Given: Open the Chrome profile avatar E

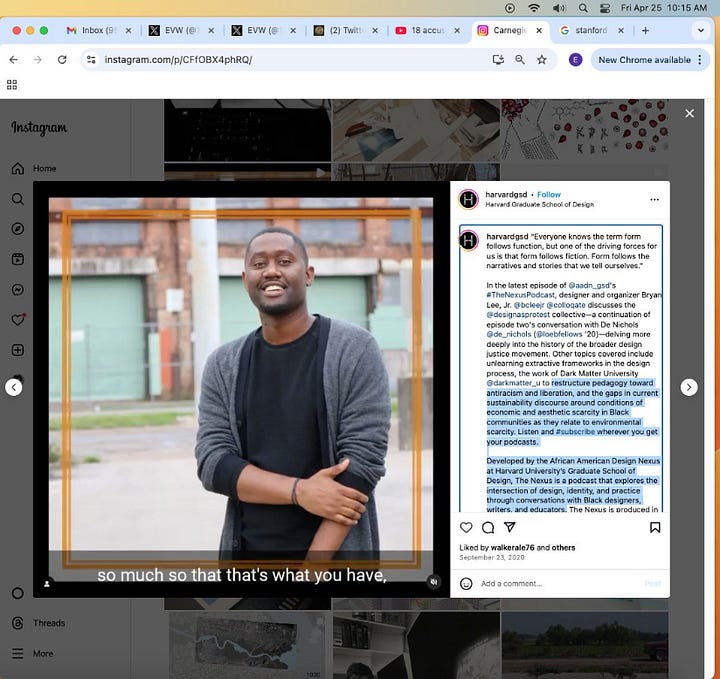Looking at the screenshot, I should click(x=575, y=60).
